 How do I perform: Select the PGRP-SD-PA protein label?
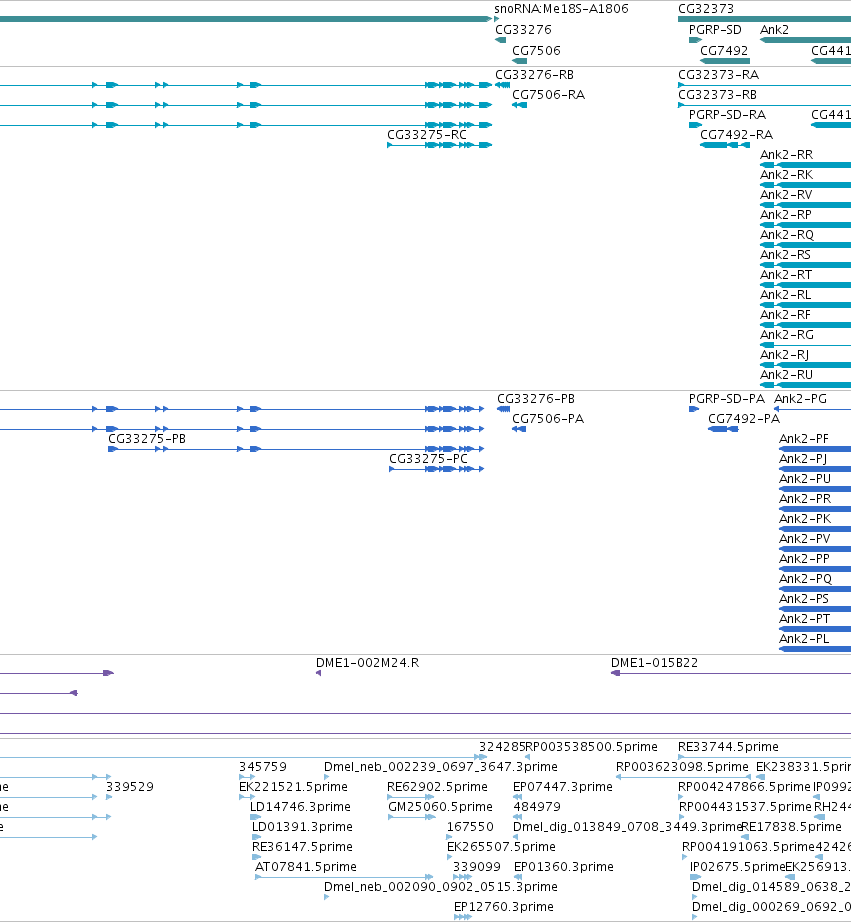click(x=727, y=399)
